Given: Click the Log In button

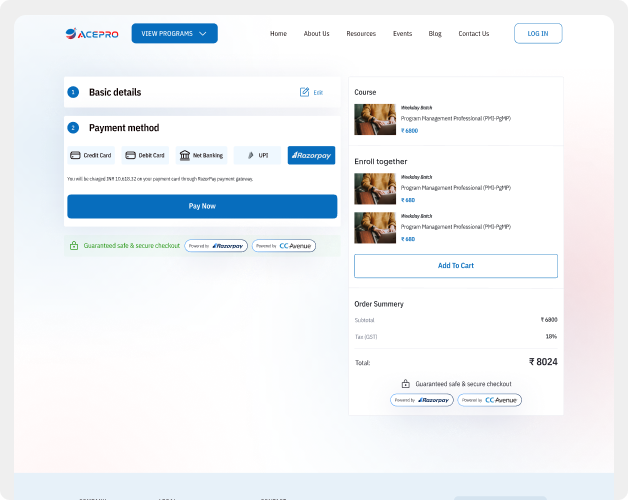Looking at the screenshot, I should (538, 34).
